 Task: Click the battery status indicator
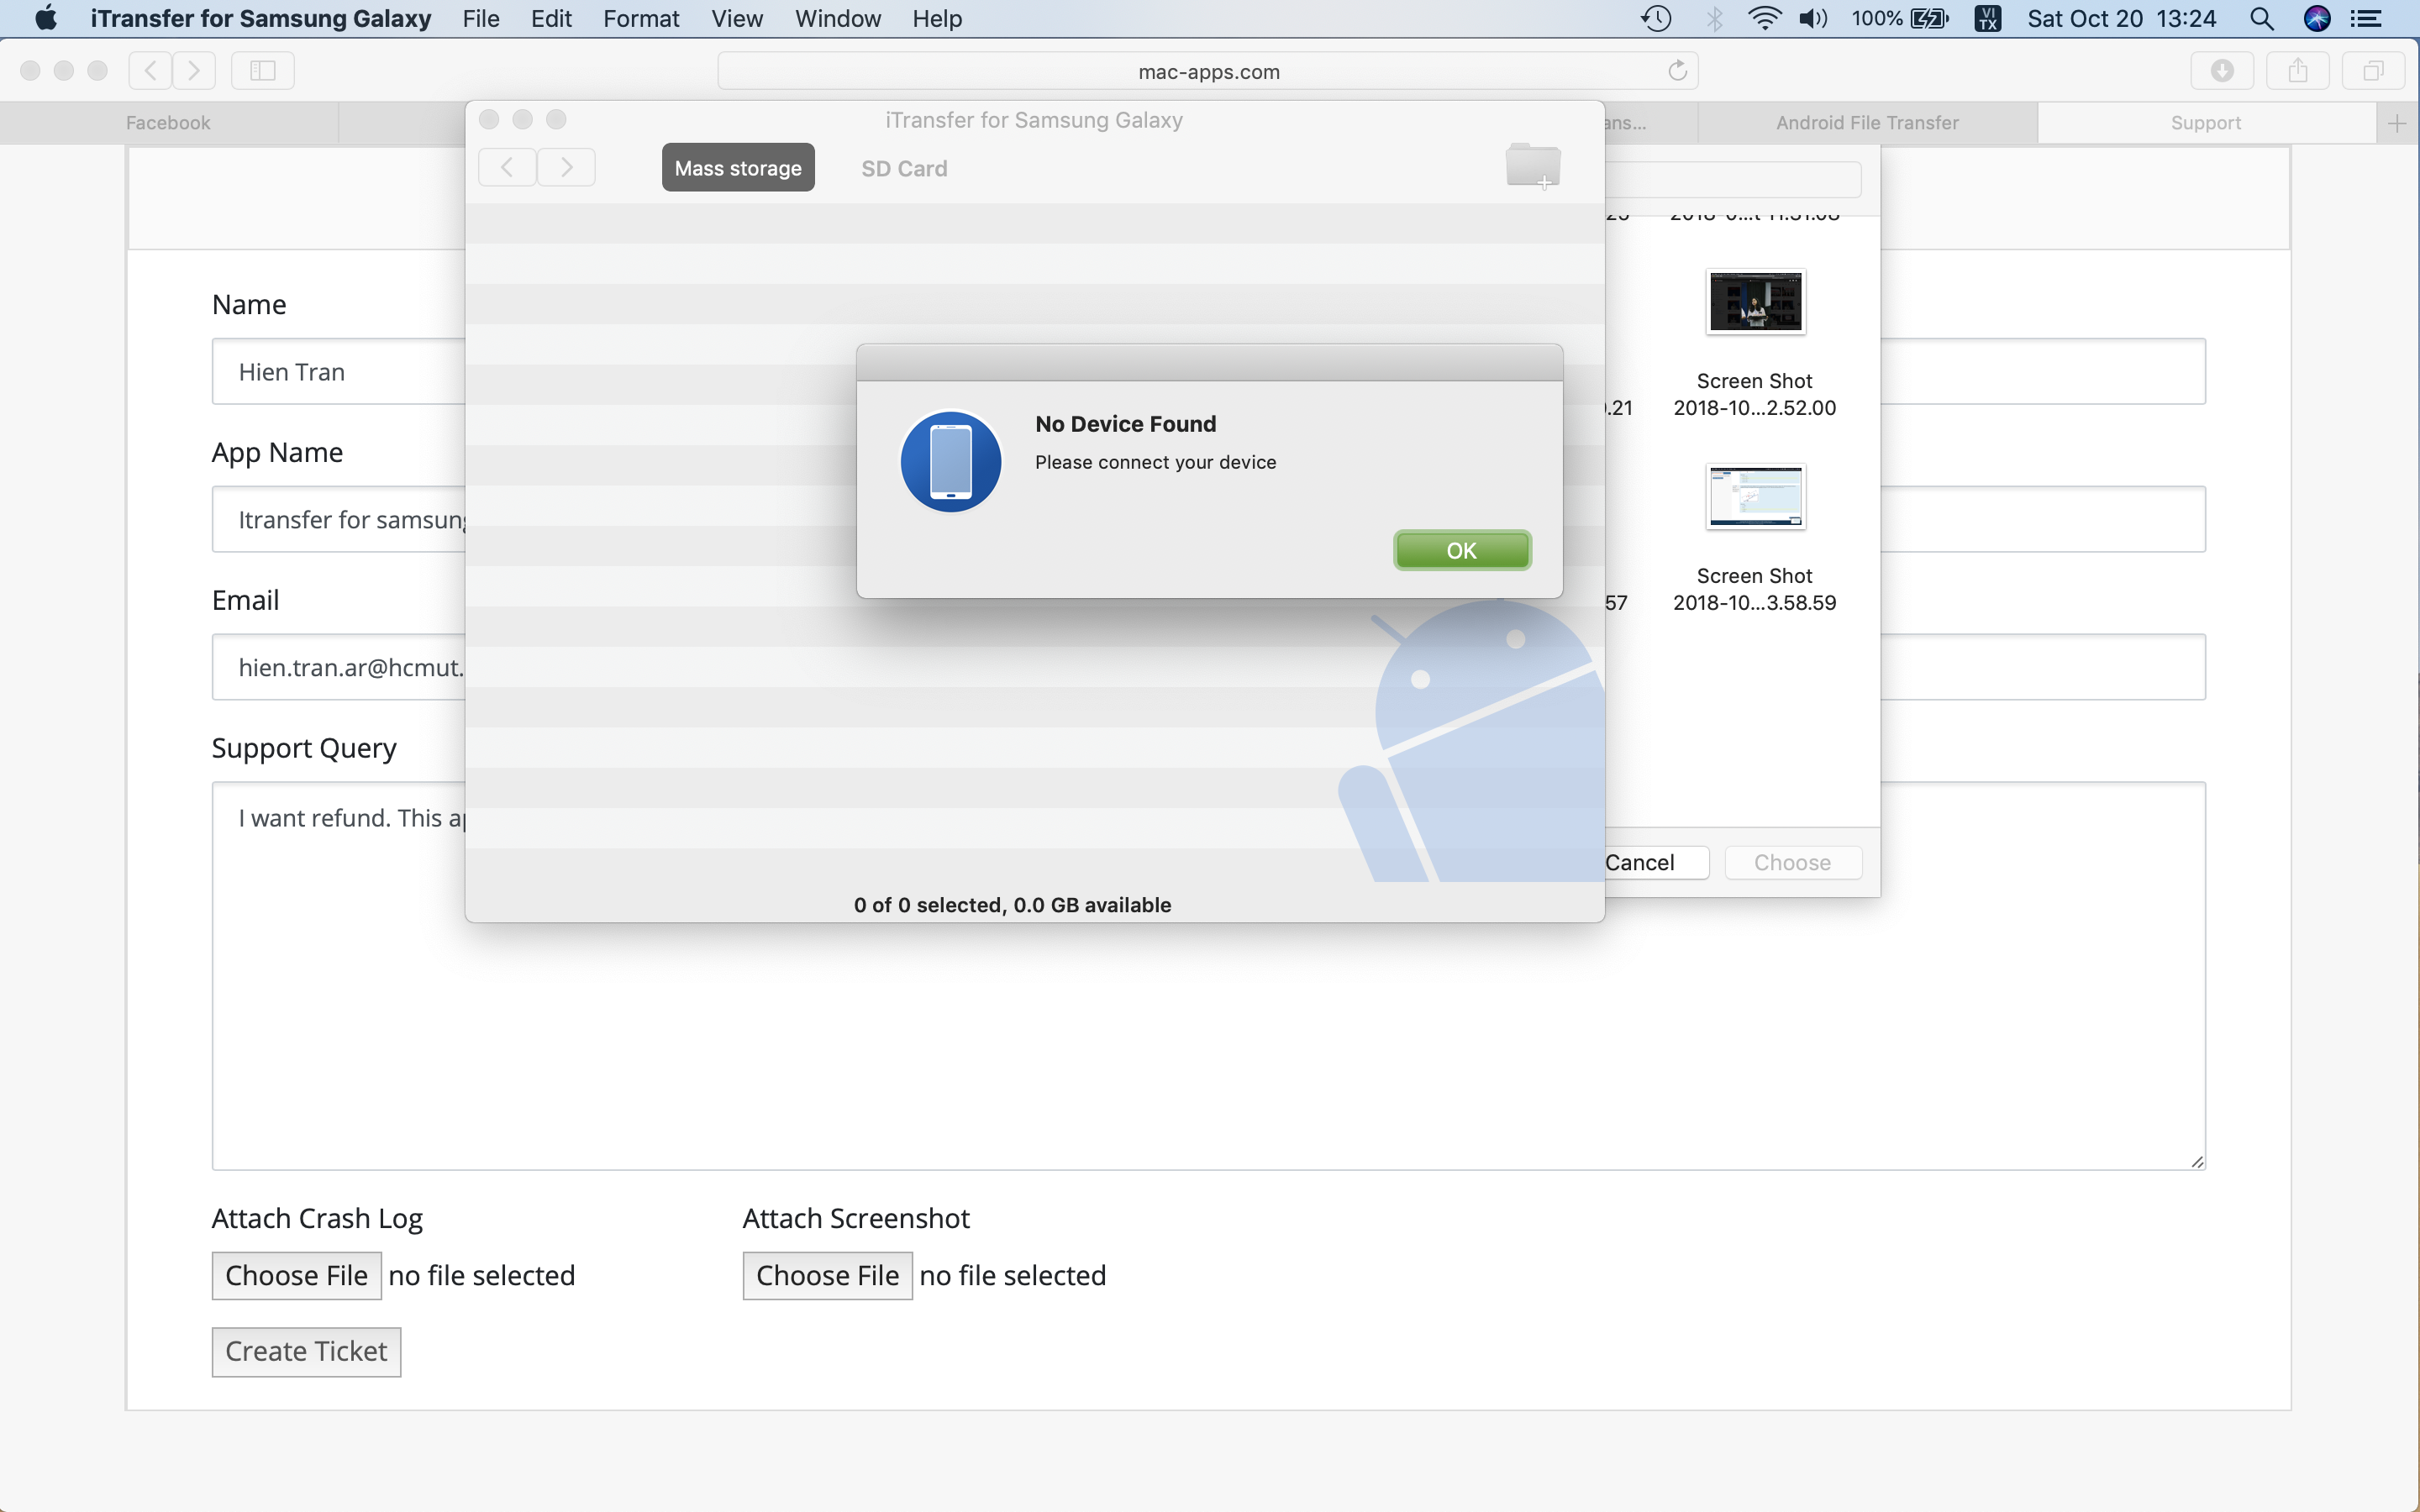click(1900, 18)
